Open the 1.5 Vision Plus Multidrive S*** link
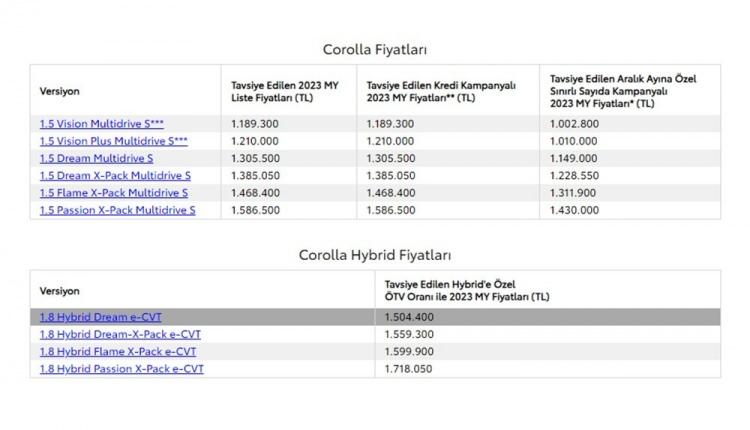Screen dimensions: 750x430 pyautogui.click(x=113, y=141)
